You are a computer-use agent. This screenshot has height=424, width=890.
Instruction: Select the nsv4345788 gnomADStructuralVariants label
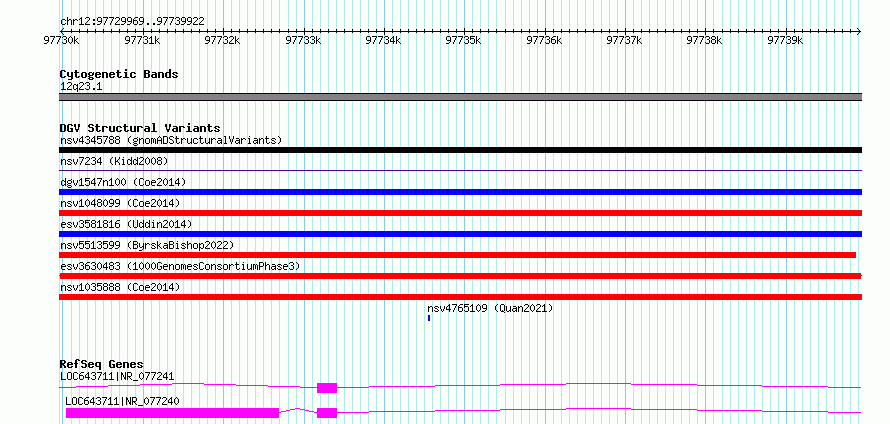point(171,140)
